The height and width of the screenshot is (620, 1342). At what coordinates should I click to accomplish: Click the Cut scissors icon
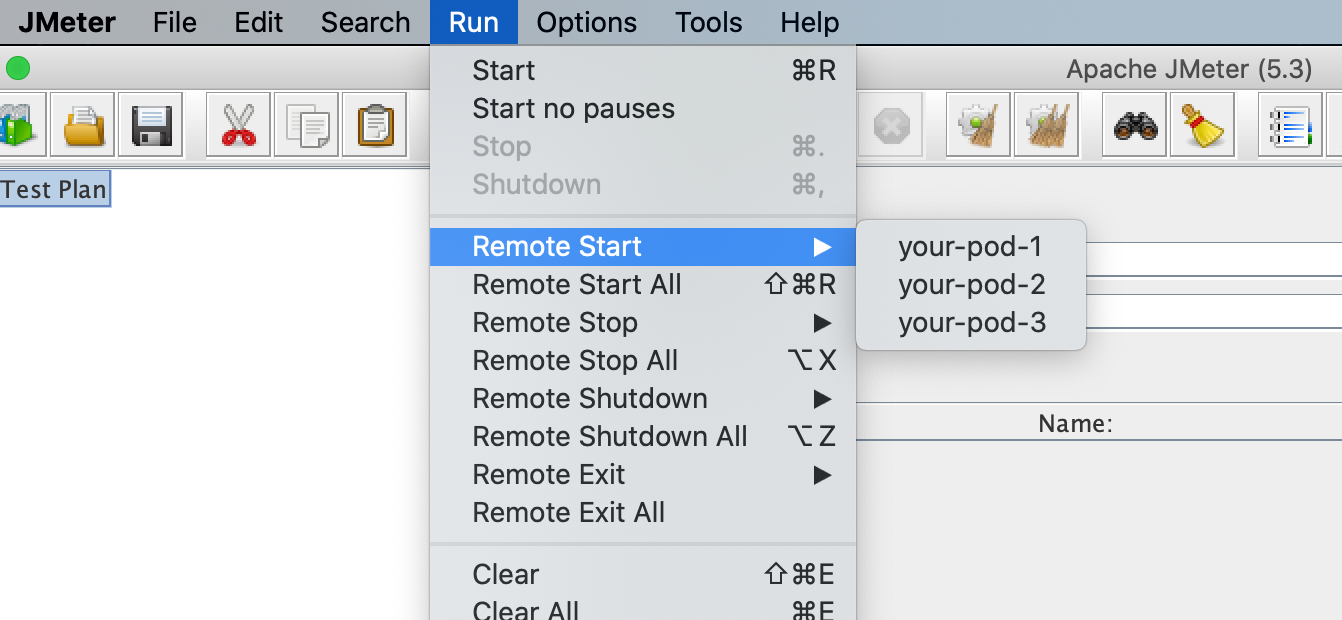(238, 125)
